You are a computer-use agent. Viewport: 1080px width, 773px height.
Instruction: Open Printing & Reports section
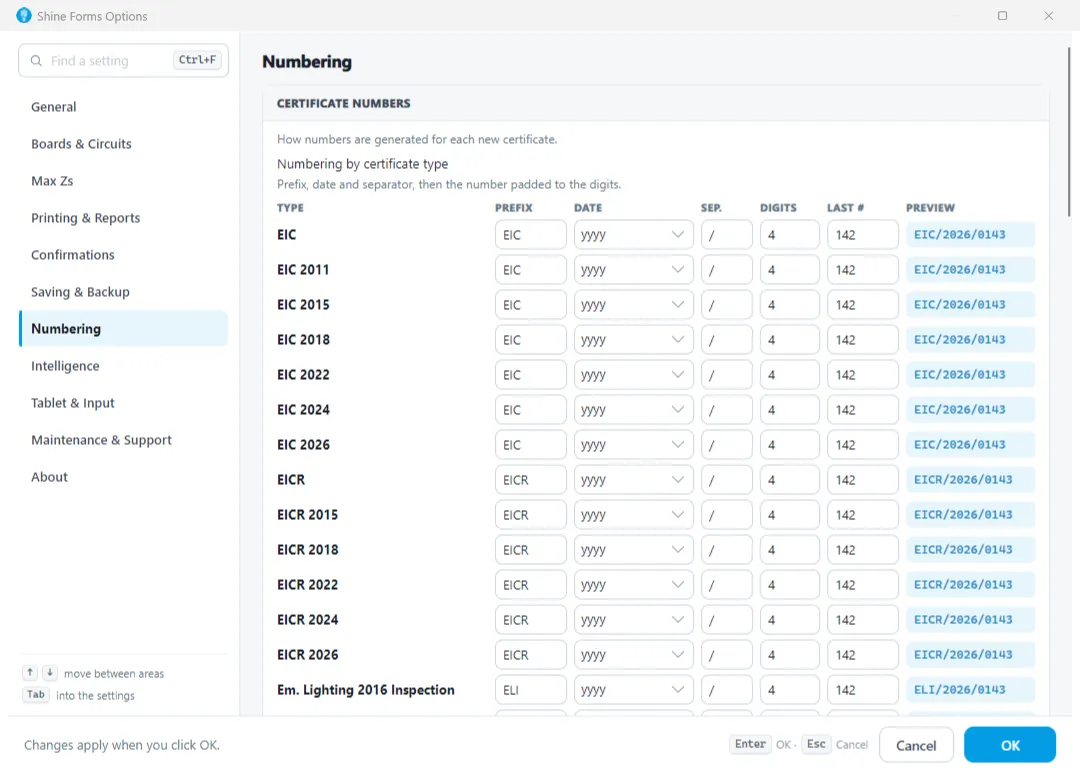[x=123, y=218]
